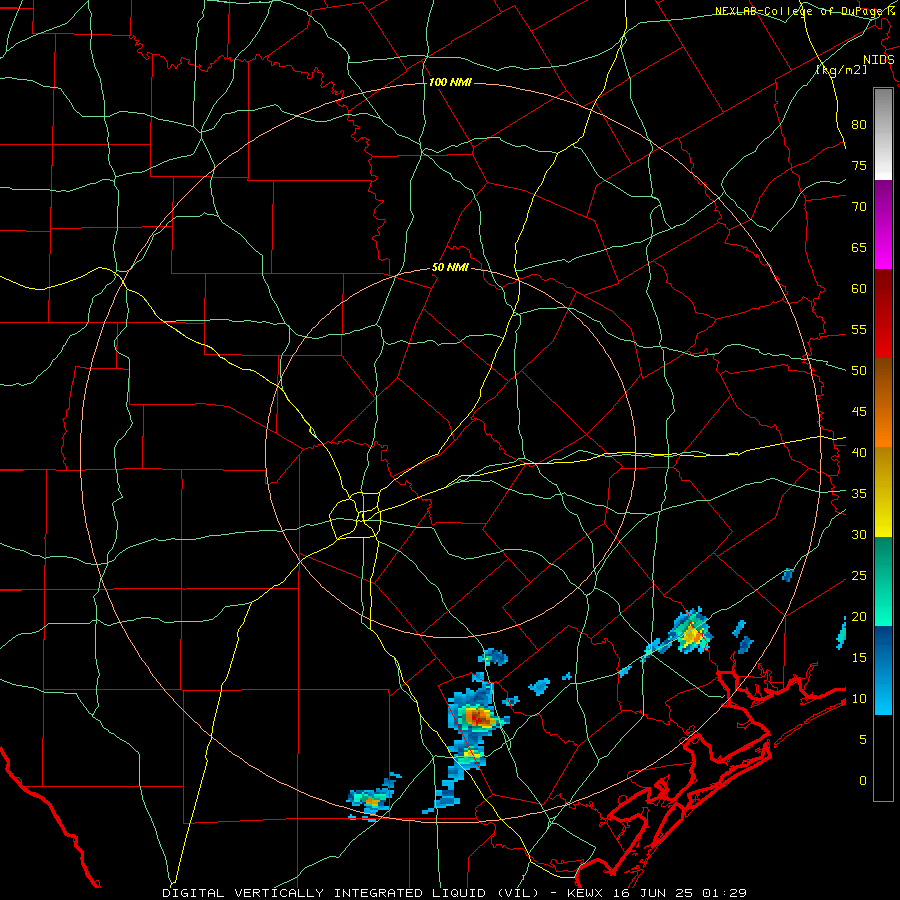
Task: Select the orange-brown segment of the color scale
Action: click(883, 403)
